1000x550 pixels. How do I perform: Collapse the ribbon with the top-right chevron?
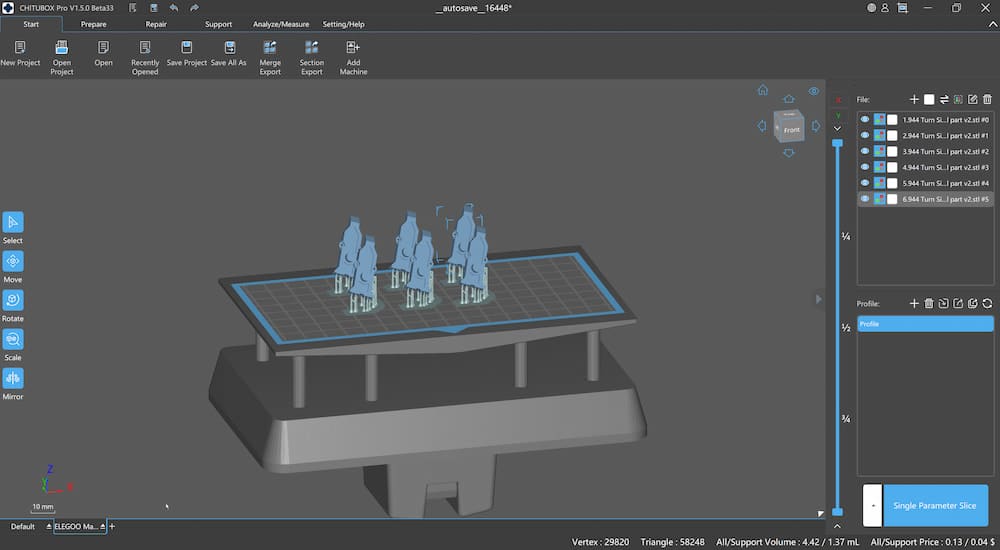click(992, 24)
